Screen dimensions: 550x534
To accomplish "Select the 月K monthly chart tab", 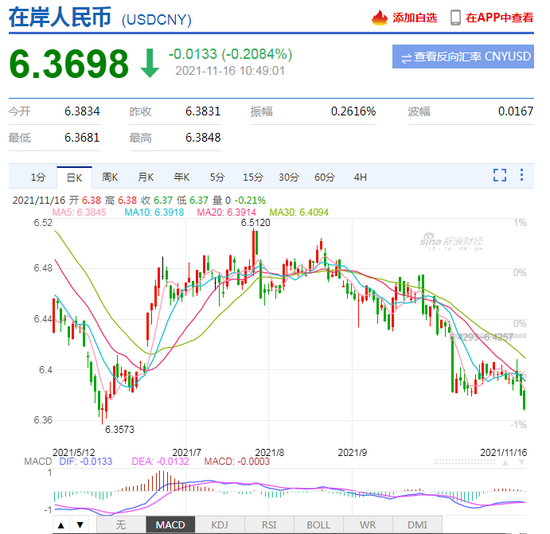I will (146, 178).
